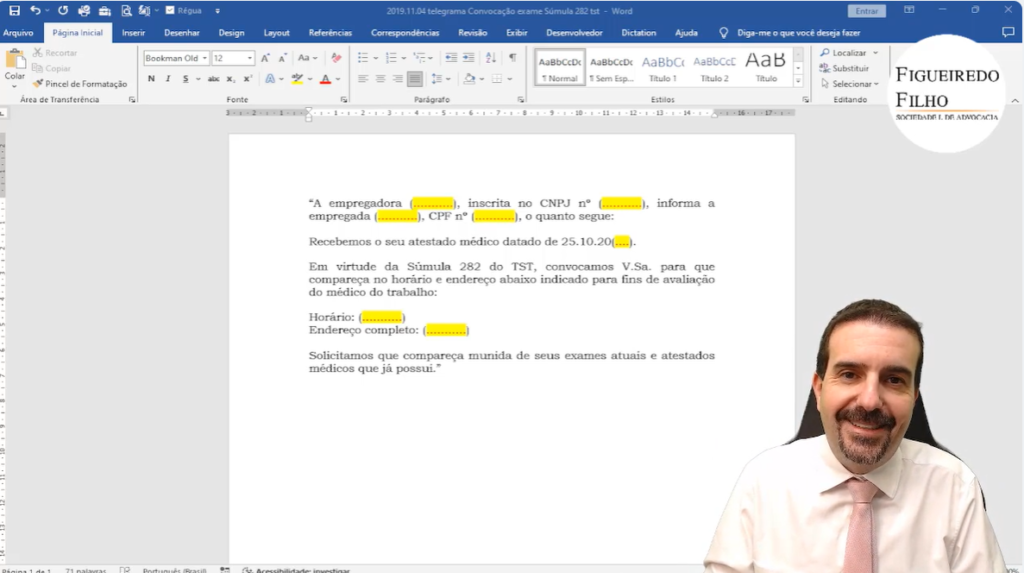The height and width of the screenshot is (573, 1024).
Task: Toggle the Régua checkbox in quick access toolbar
Action: [x=170, y=10]
